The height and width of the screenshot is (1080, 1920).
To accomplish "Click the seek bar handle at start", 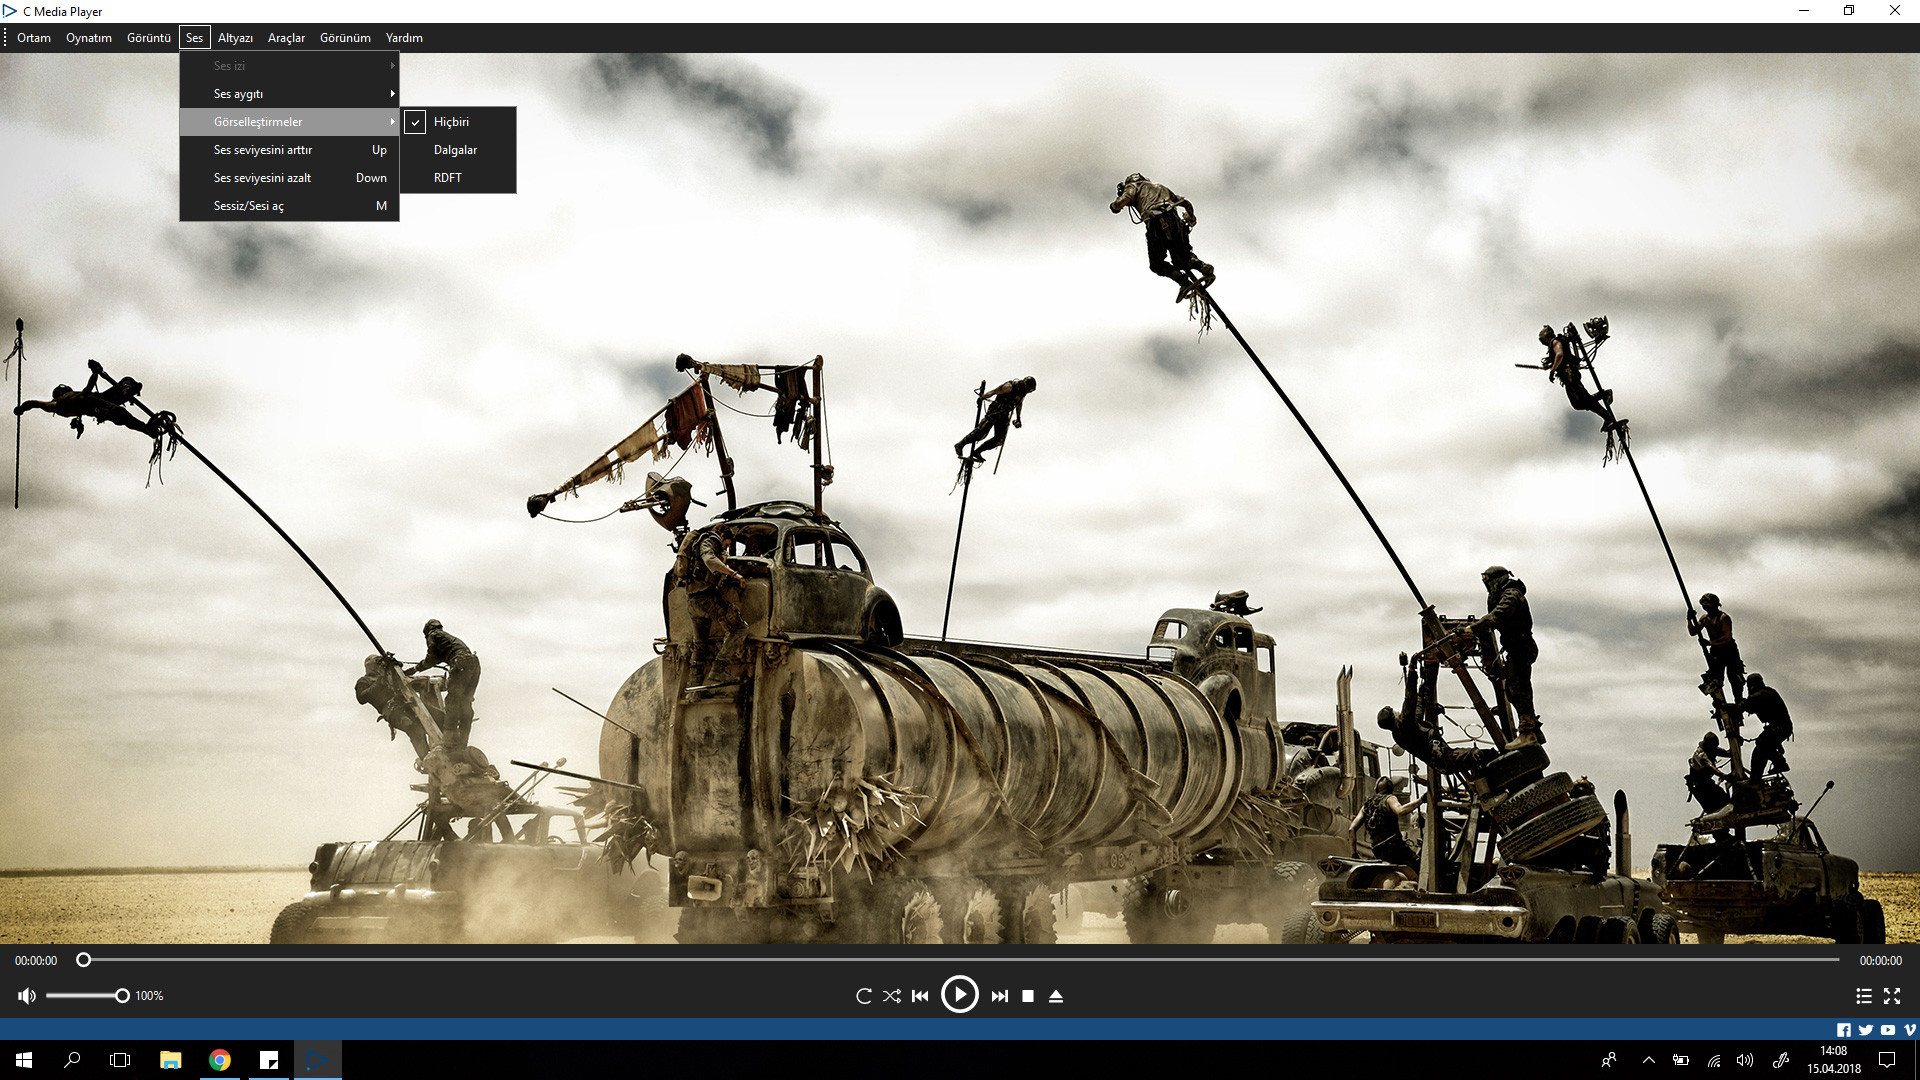I will coord(84,960).
